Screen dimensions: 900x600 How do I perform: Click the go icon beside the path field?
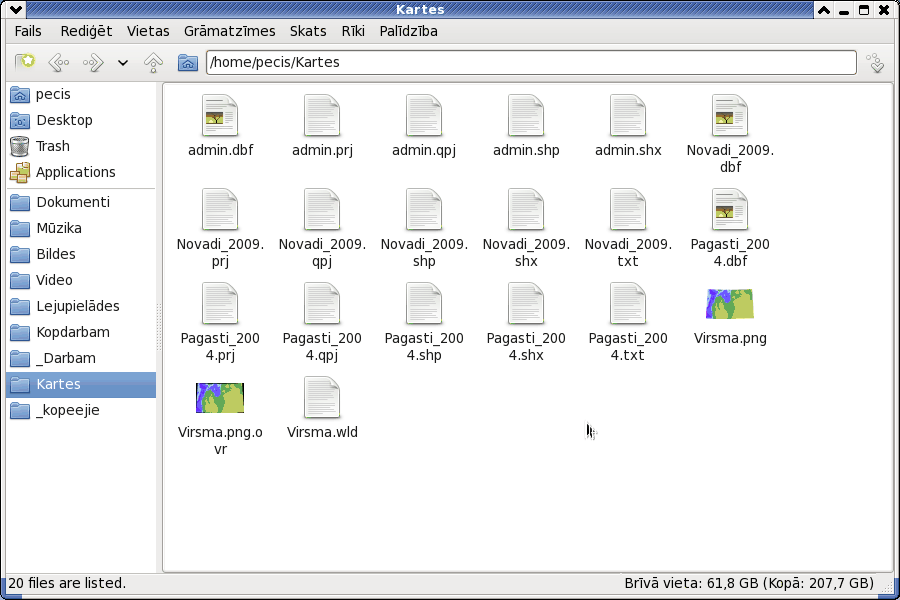[876, 63]
